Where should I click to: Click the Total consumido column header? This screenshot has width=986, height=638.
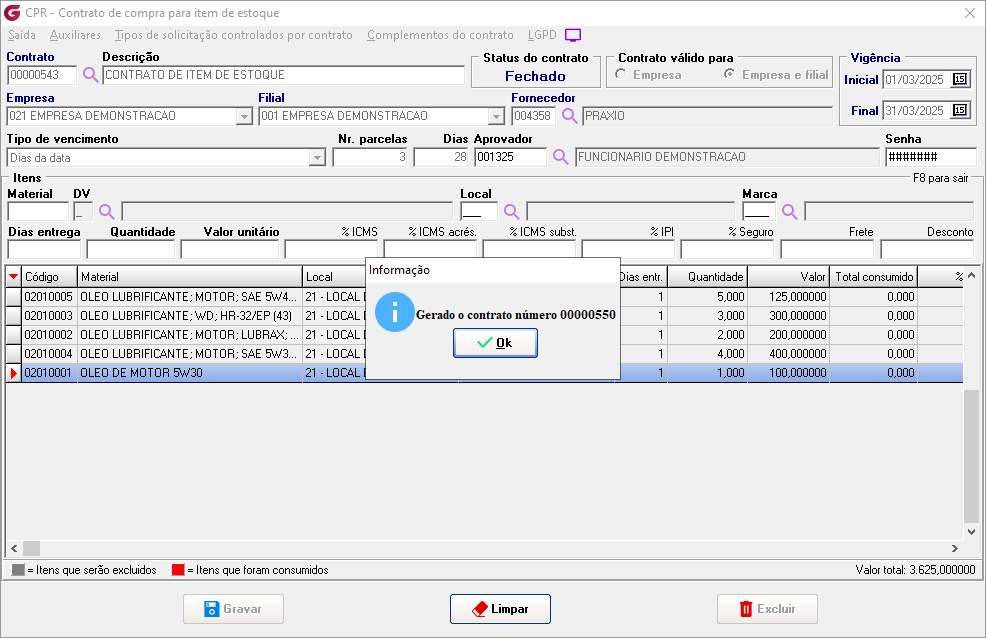[x=873, y=277]
